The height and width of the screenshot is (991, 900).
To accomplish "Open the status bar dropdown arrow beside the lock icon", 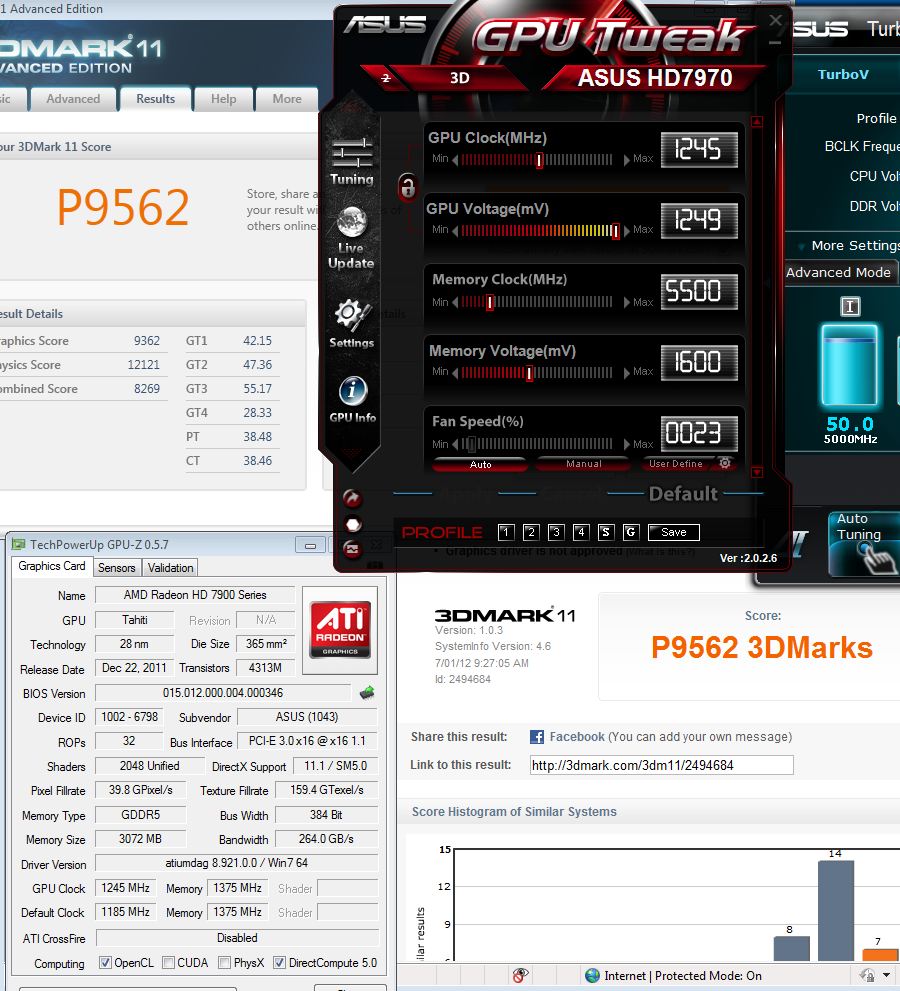I will [885, 975].
